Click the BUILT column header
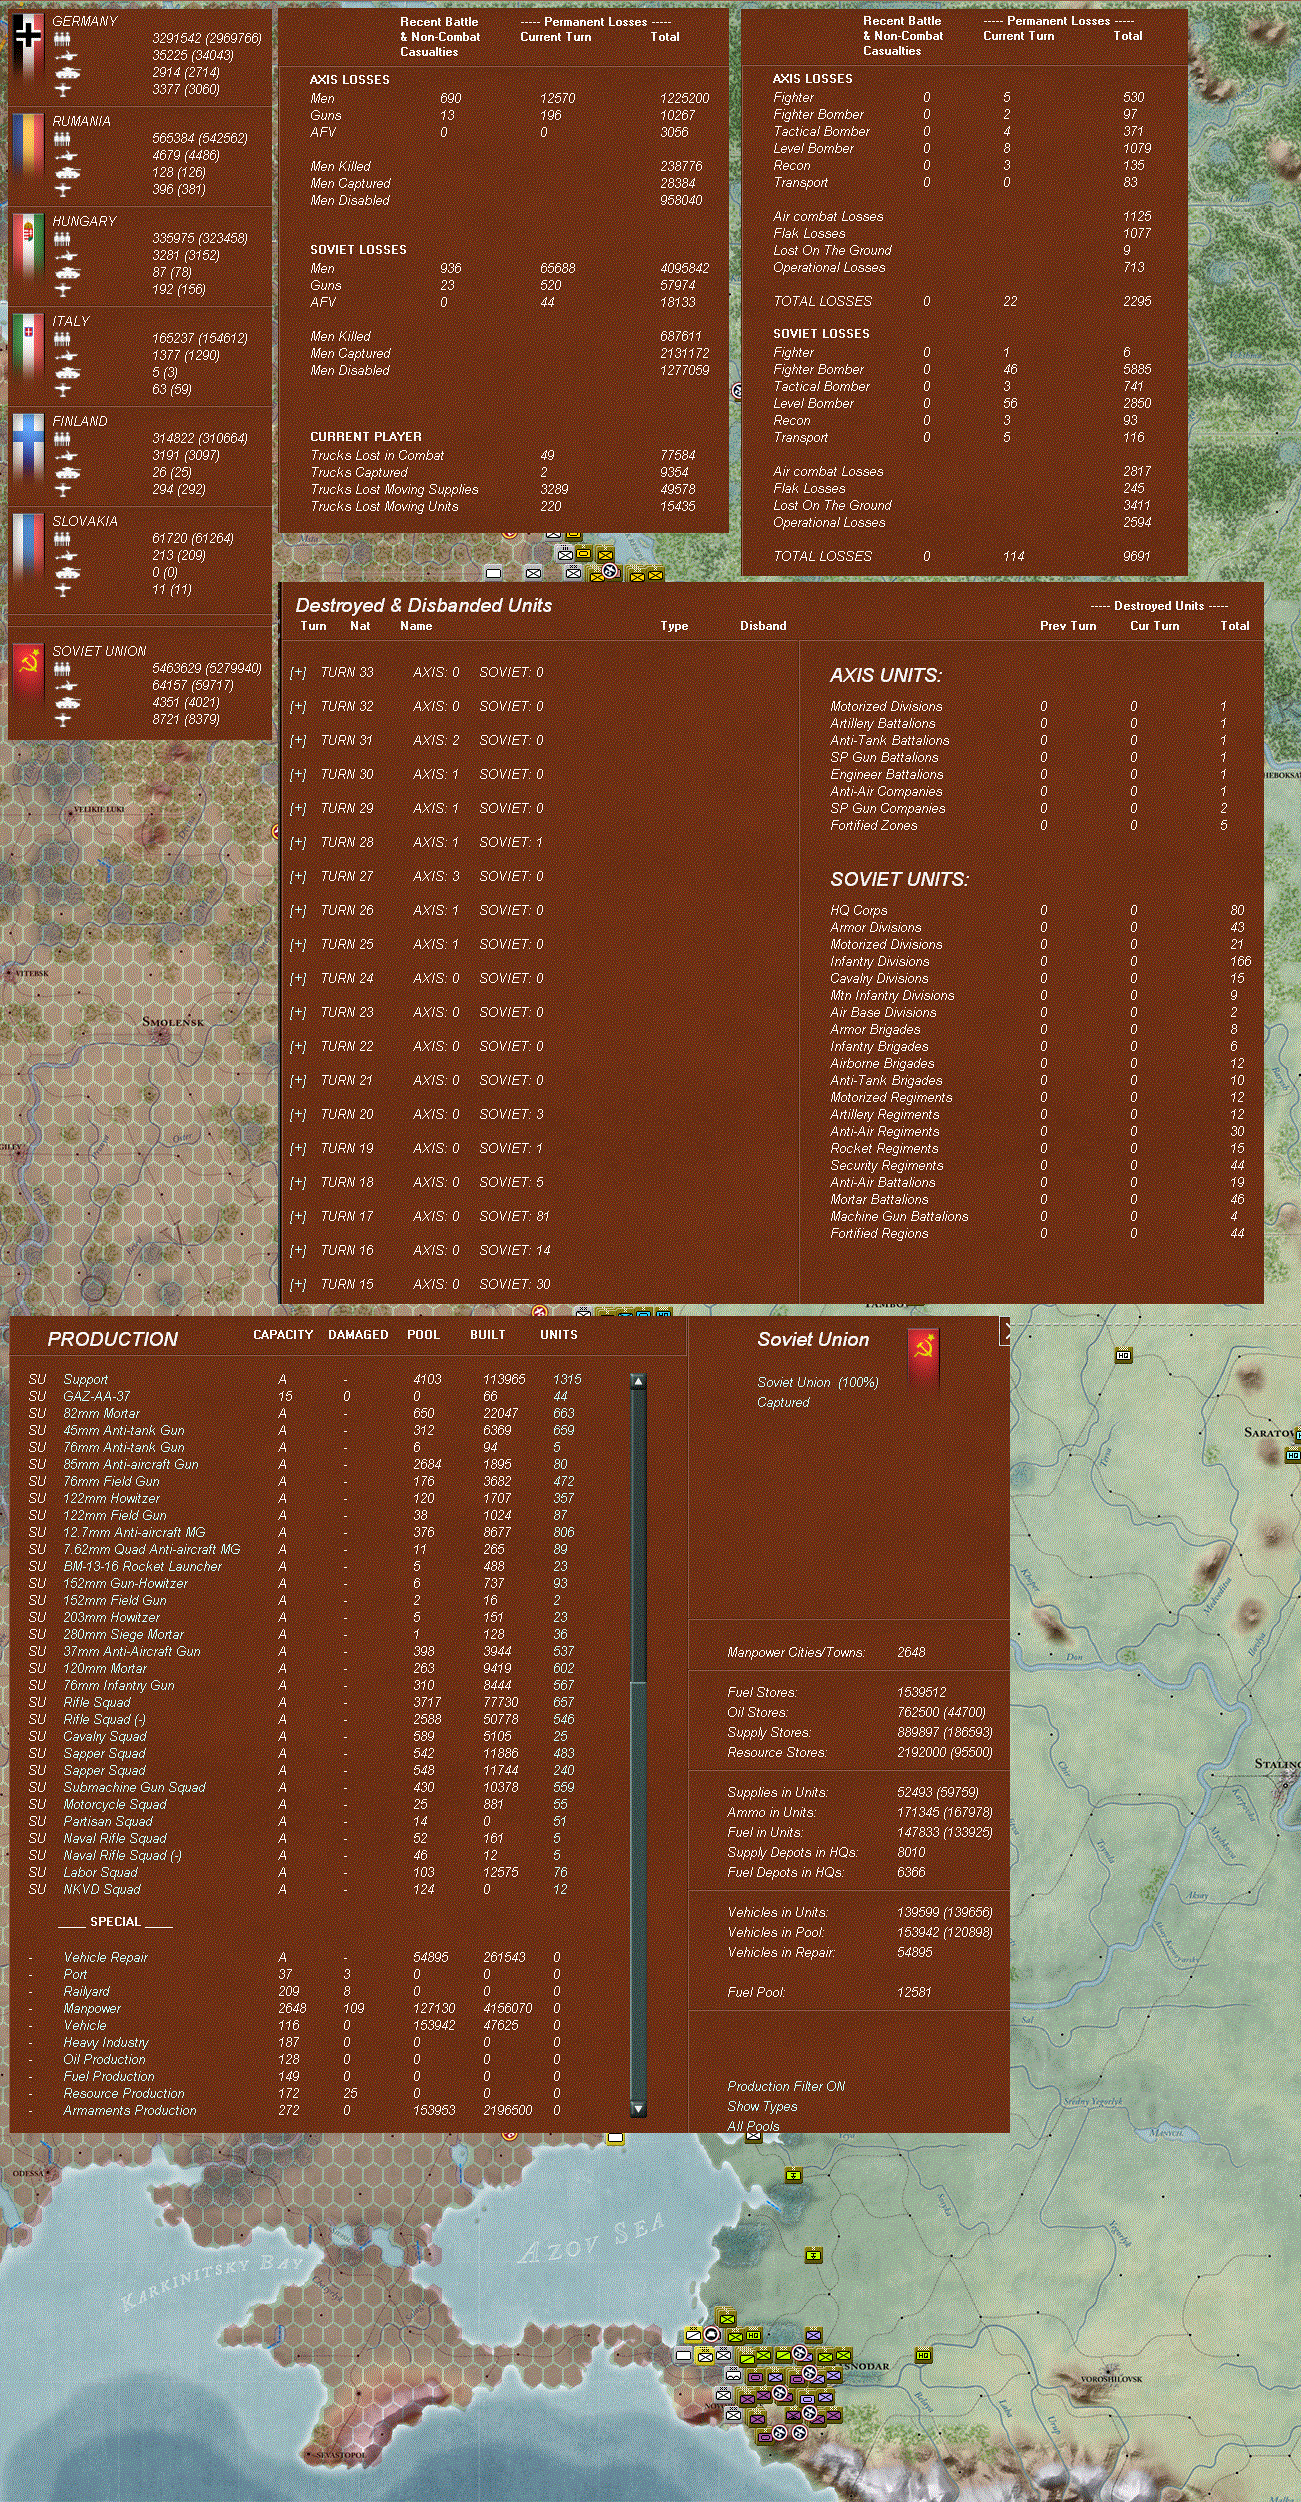 (488, 1335)
